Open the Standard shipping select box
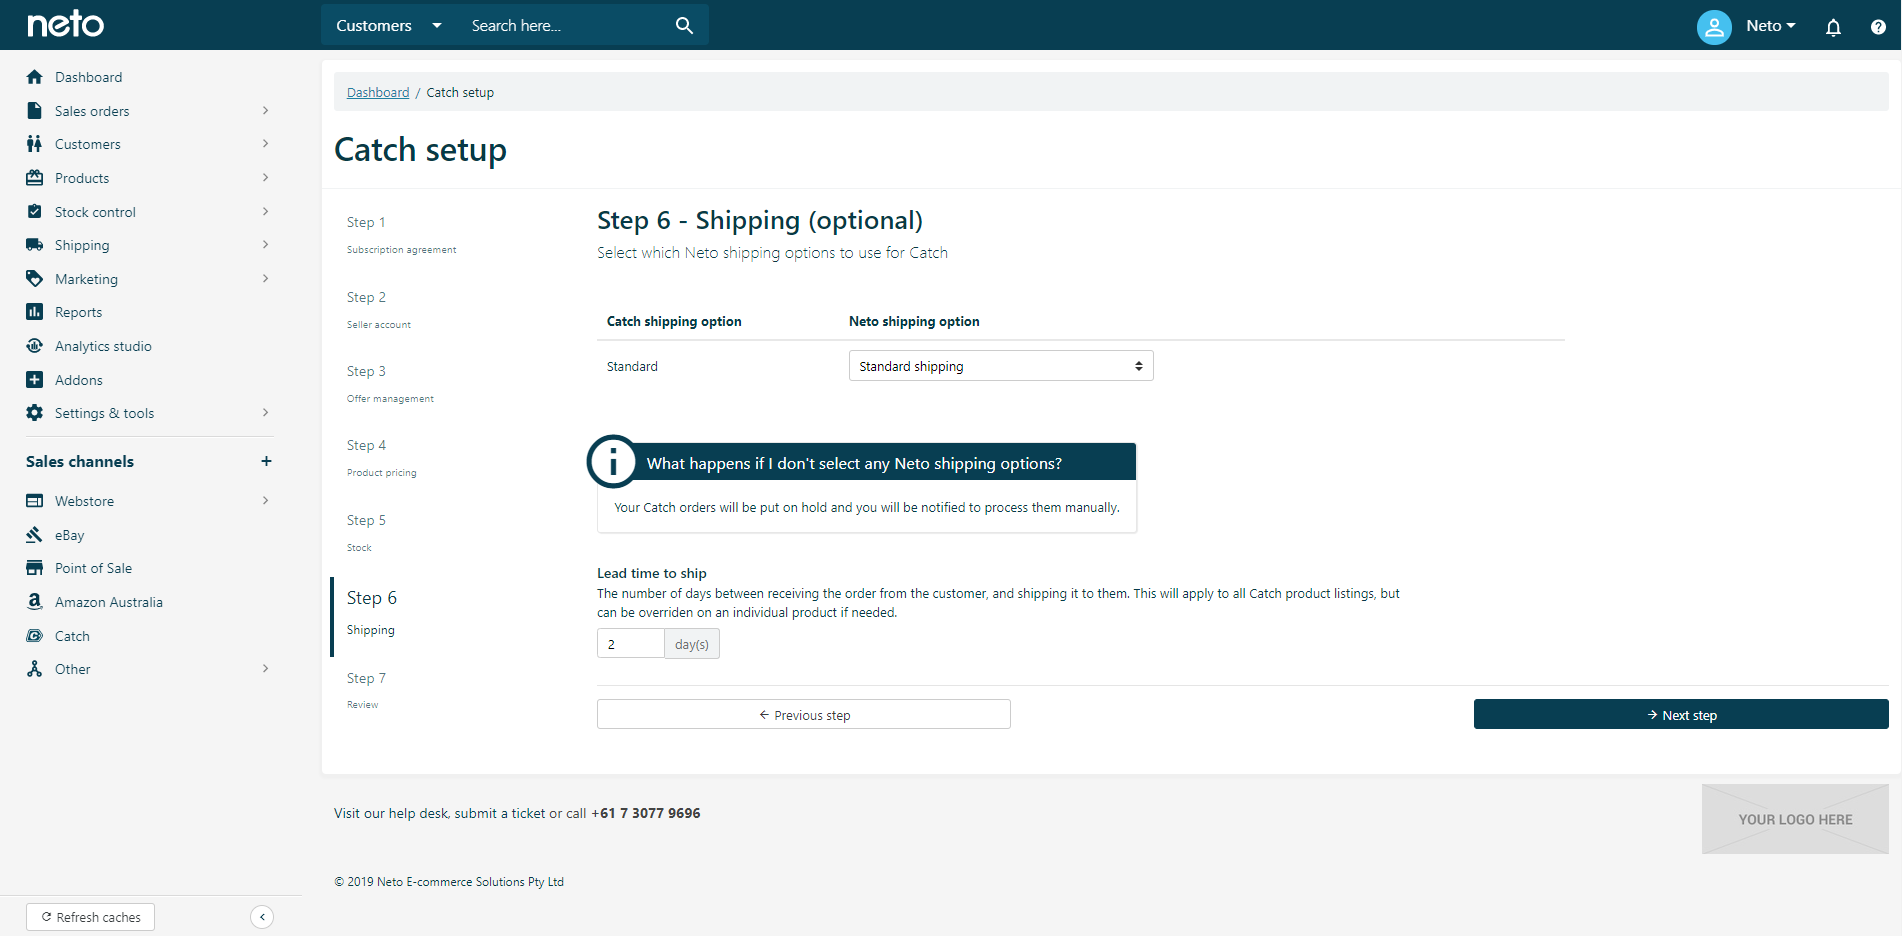This screenshot has height=936, width=1902. [x=1001, y=366]
